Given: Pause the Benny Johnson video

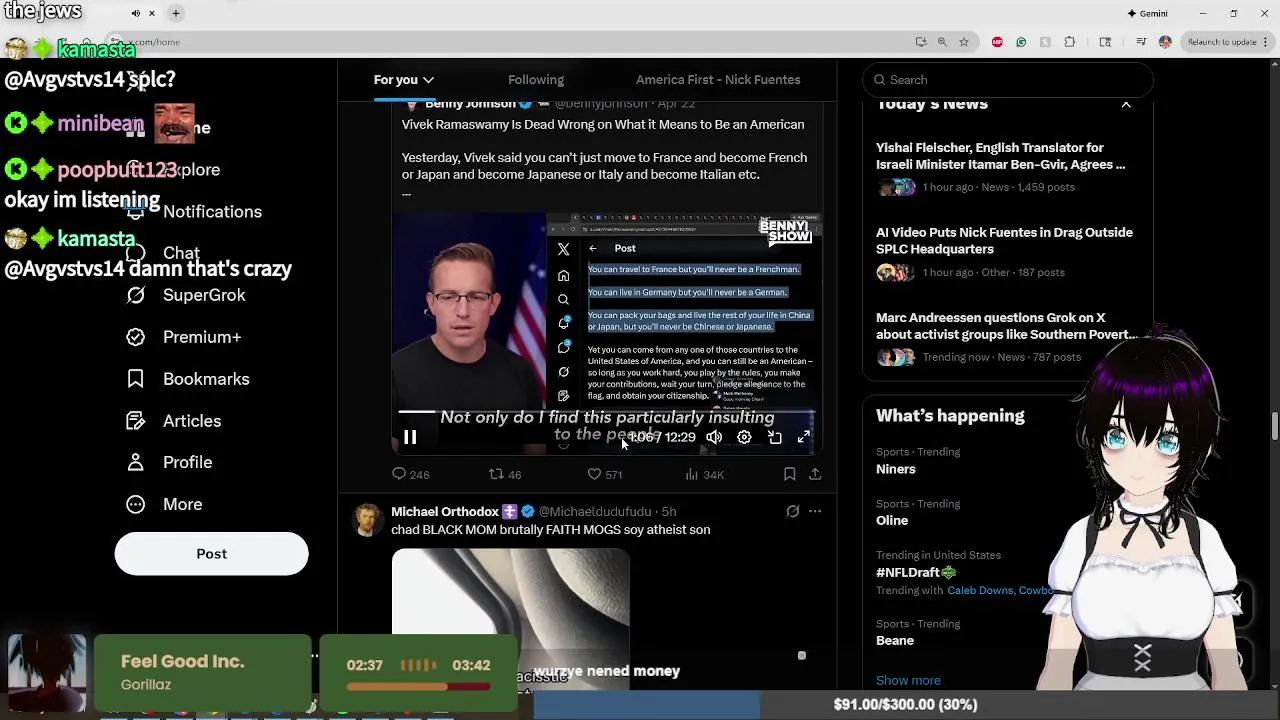Looking at the screenshot, I should click(x=410, y=437).
